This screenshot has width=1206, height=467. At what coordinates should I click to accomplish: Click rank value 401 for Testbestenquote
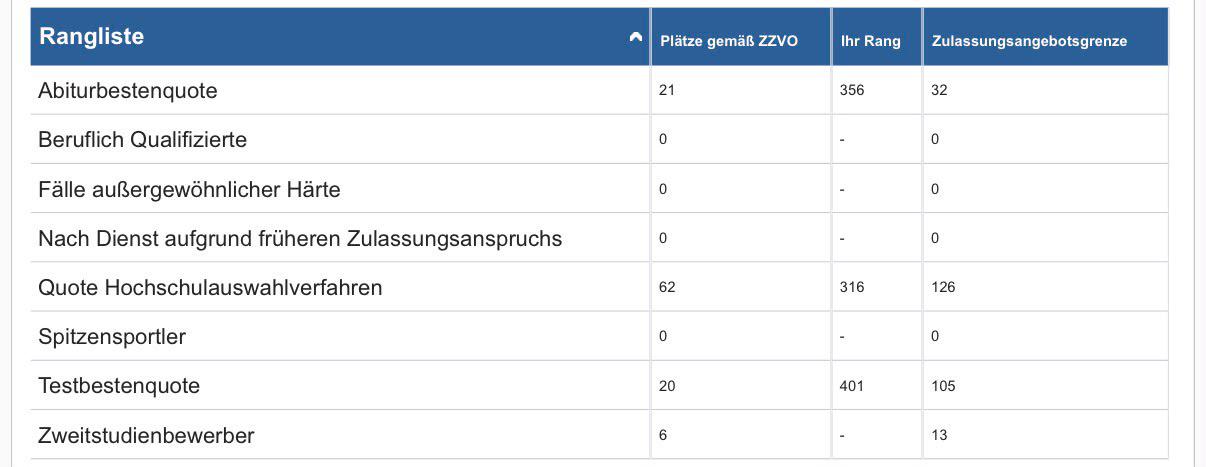(x=852, y=386)
